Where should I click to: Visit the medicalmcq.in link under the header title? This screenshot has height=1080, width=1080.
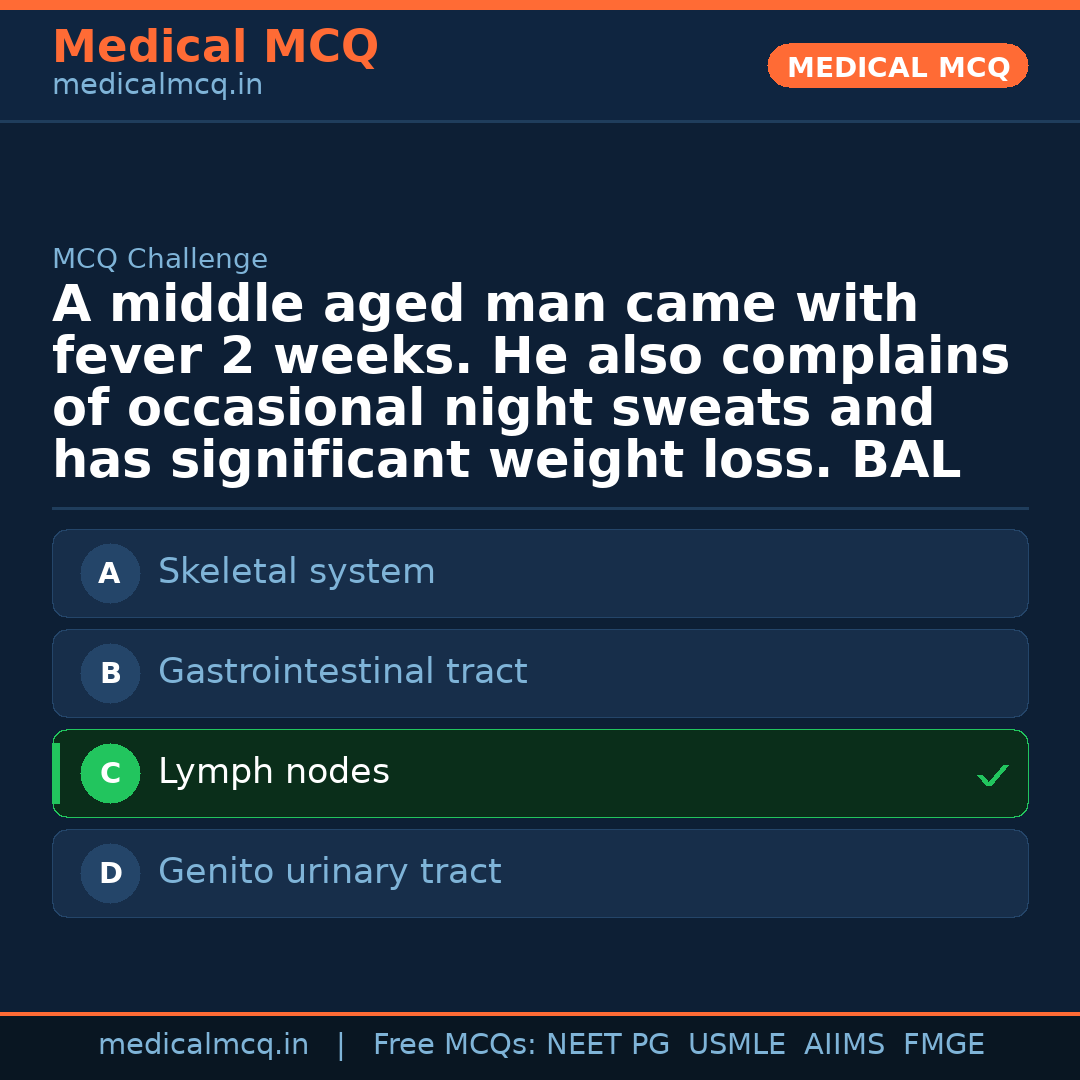(157, 86)
